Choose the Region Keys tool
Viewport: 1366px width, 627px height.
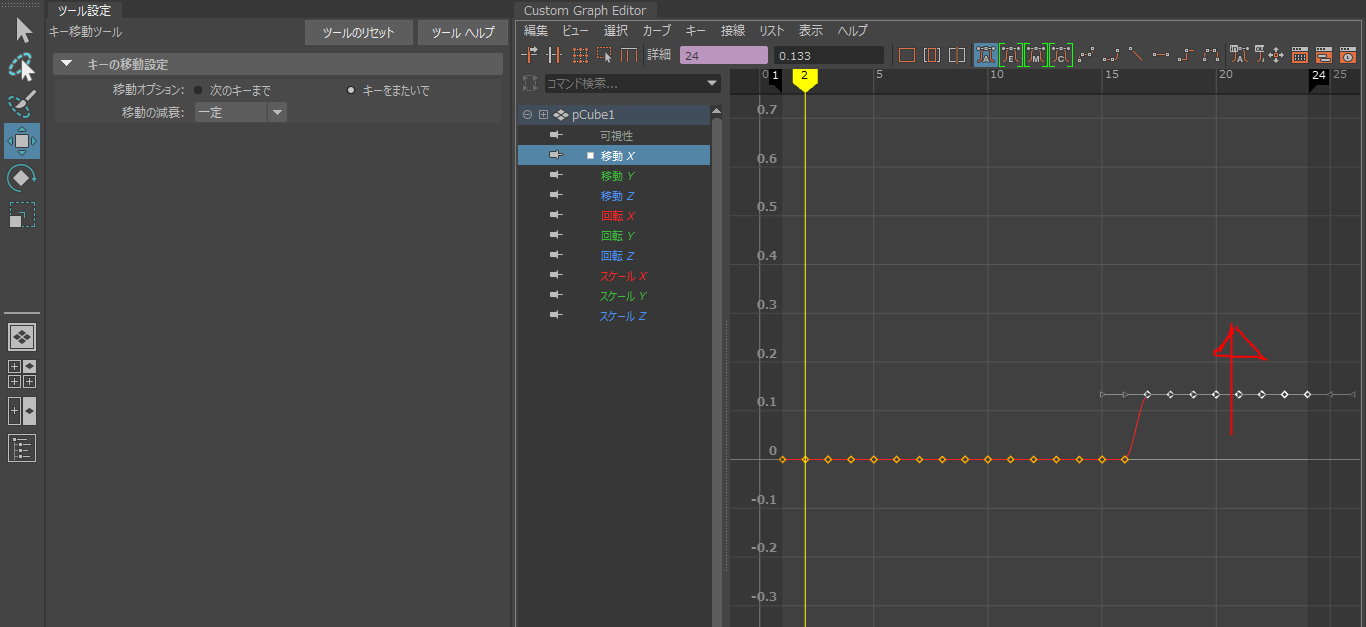click(604, 55)
